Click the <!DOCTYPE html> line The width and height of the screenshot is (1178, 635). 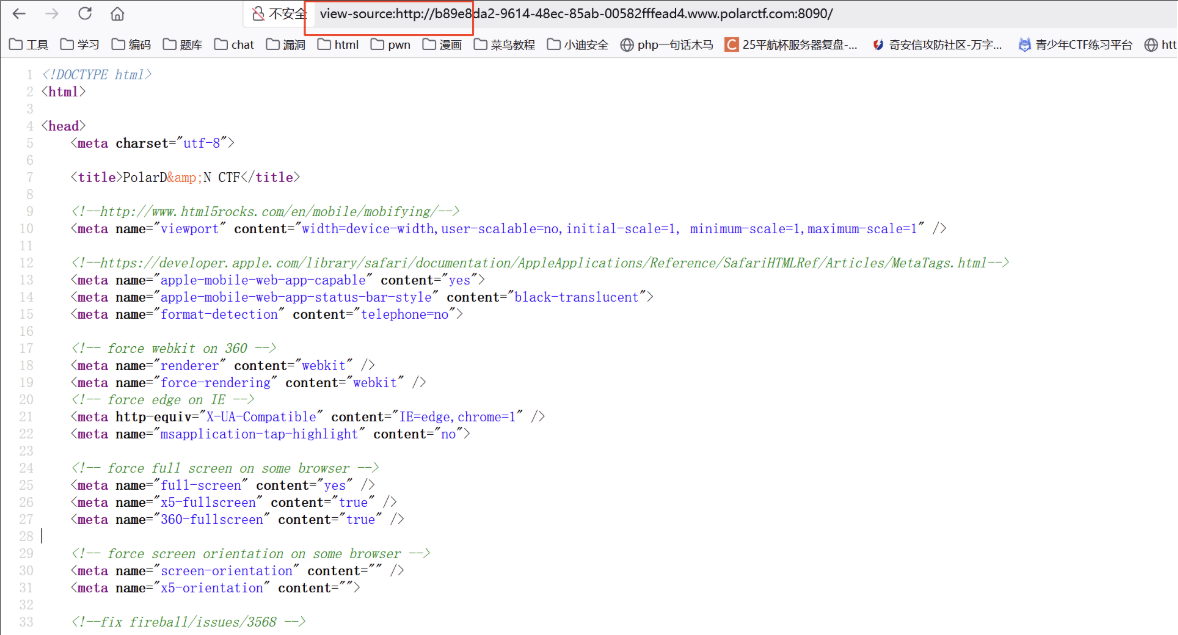[97, 74]
